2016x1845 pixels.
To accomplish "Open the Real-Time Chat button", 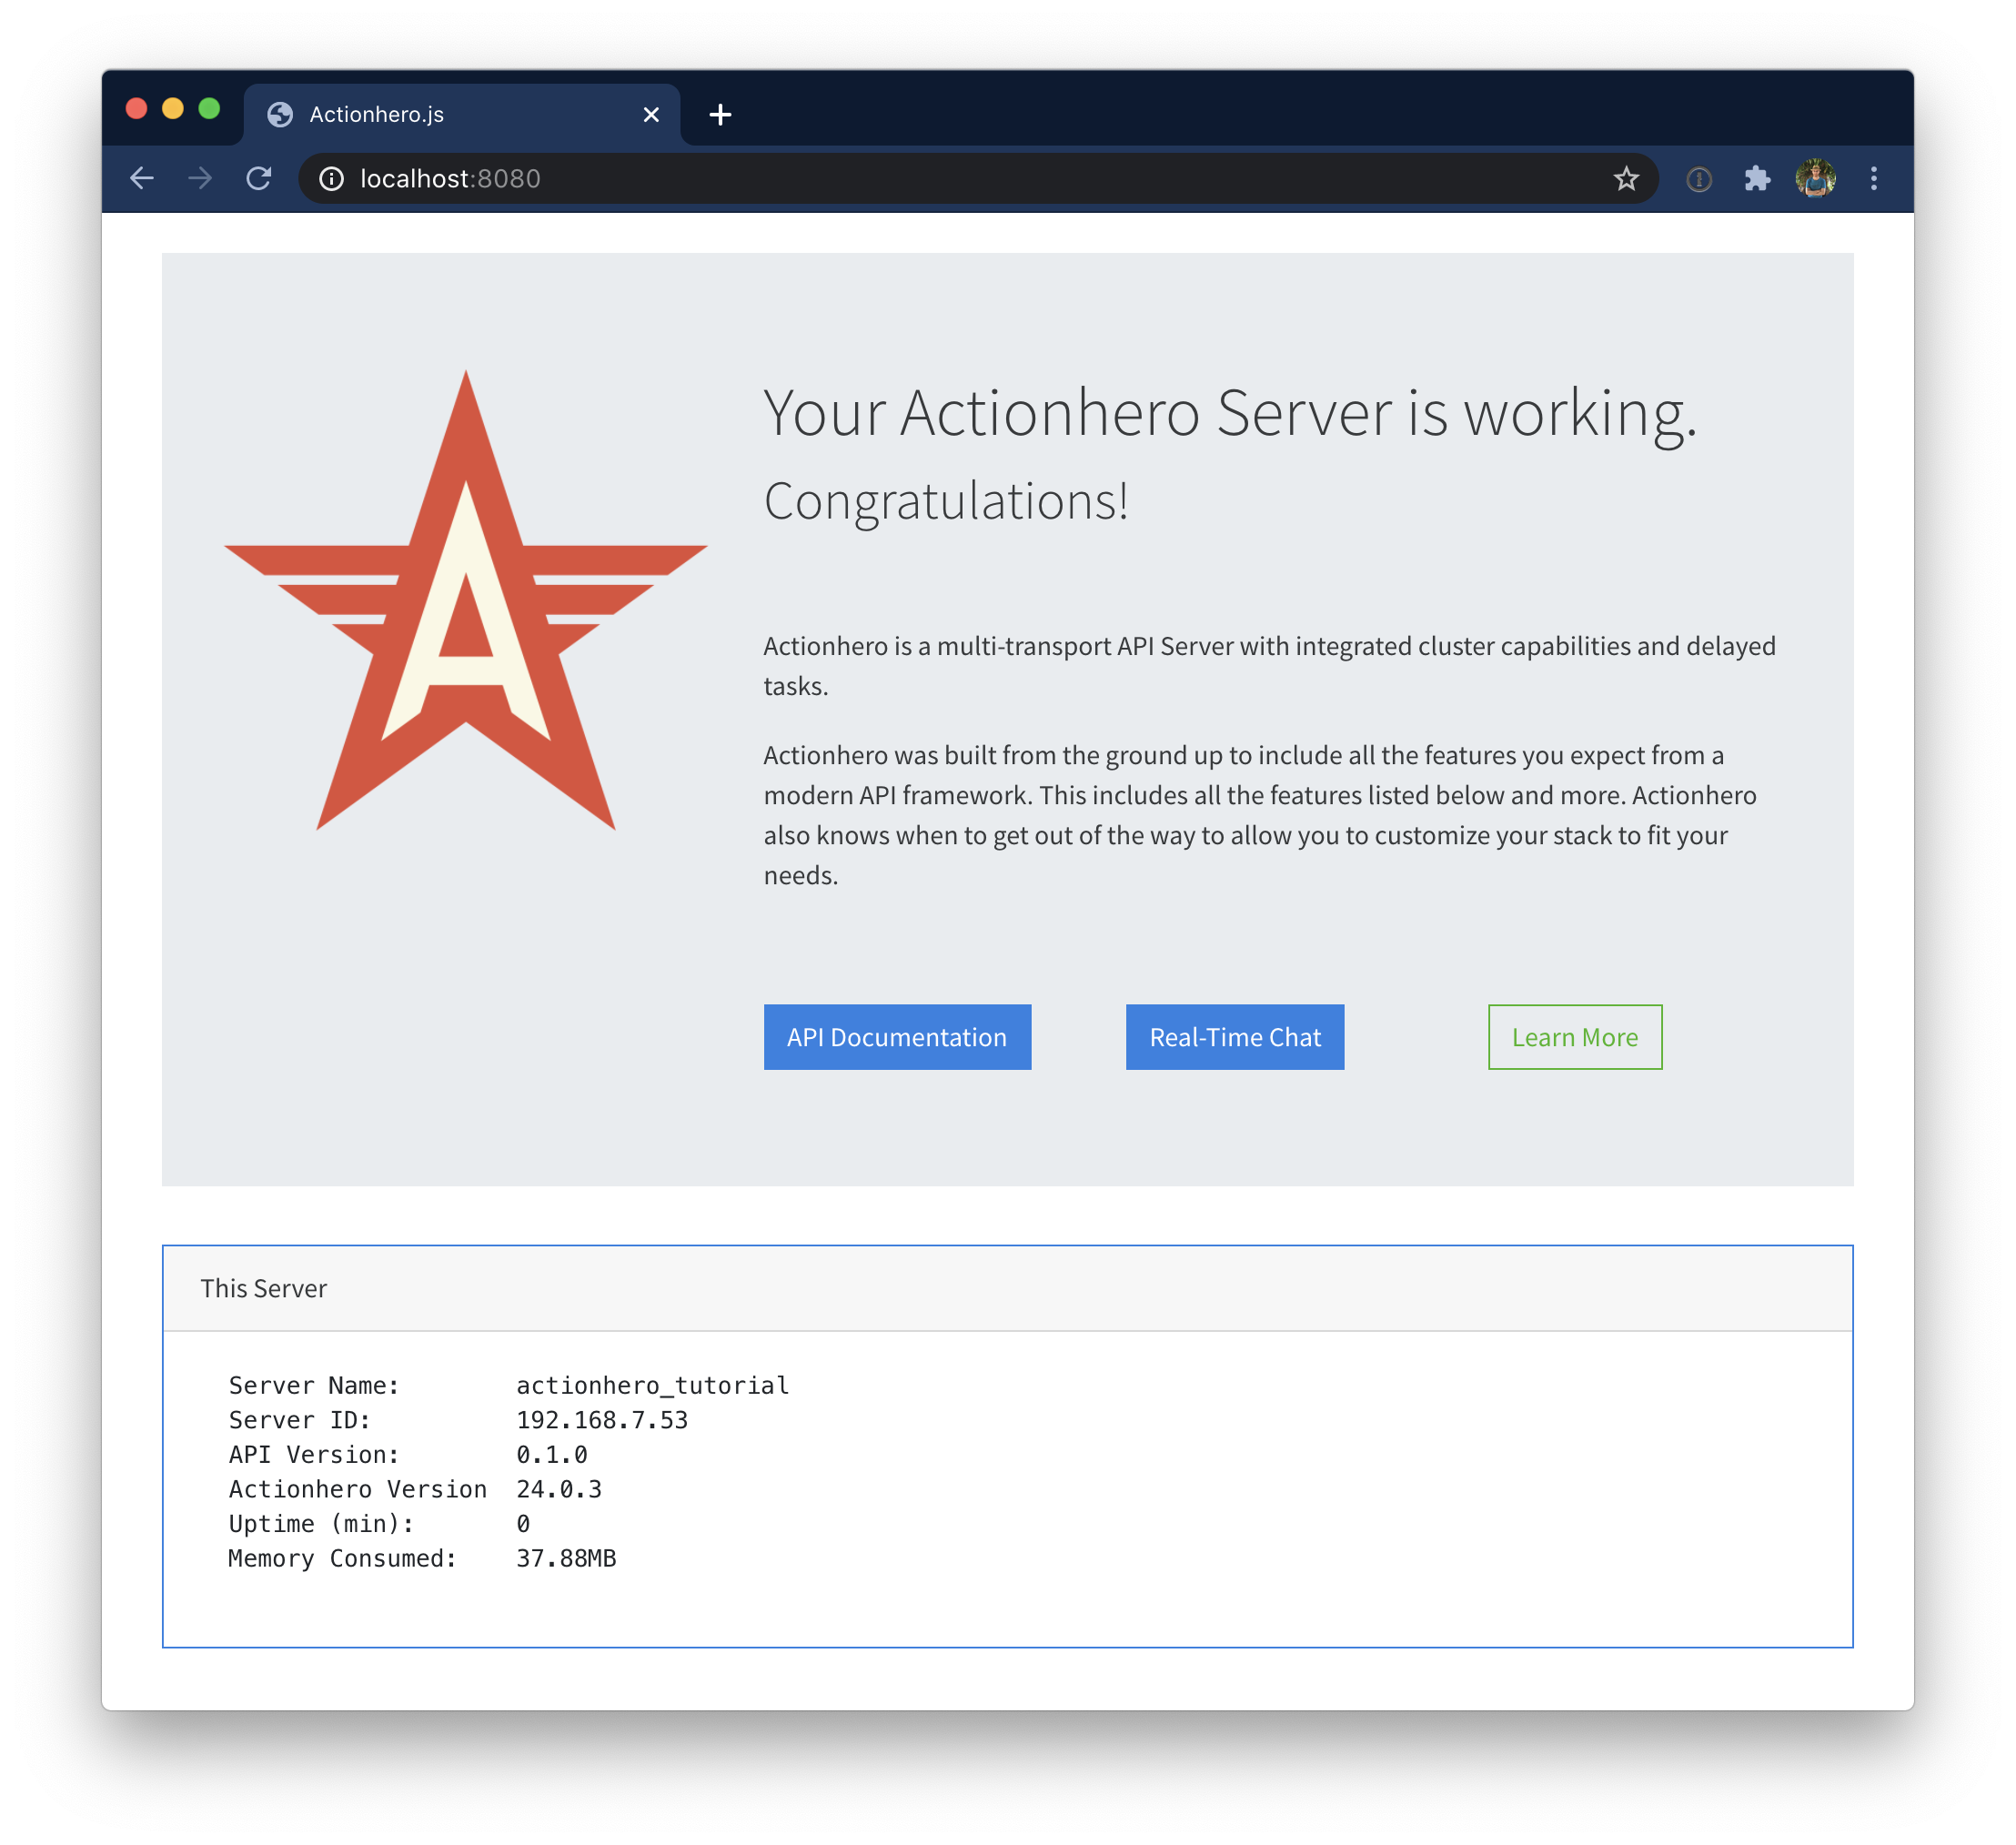I will 1235,1037.
